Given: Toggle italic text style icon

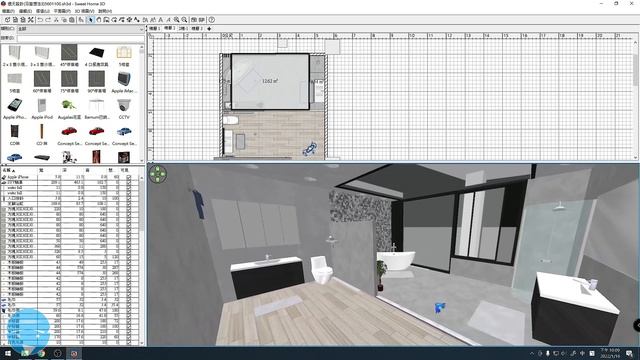Looking at the screenshot, I should point(168,20).
